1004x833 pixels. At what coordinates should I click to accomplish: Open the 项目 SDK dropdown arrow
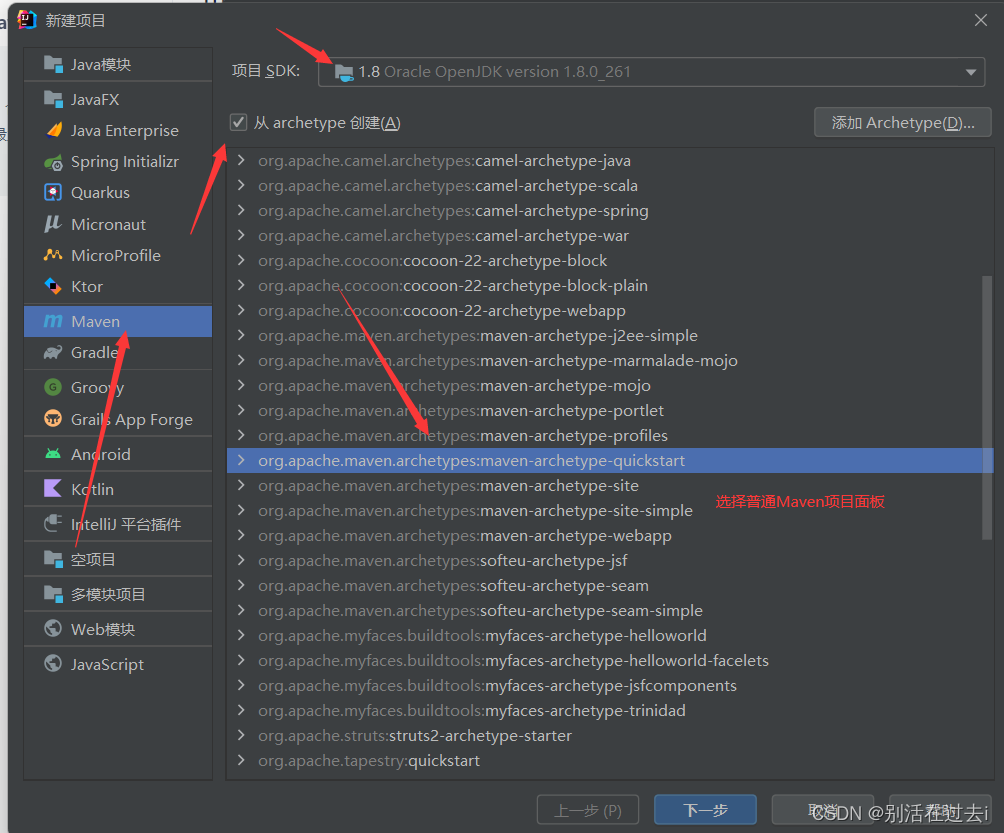(x=971, y=72)
